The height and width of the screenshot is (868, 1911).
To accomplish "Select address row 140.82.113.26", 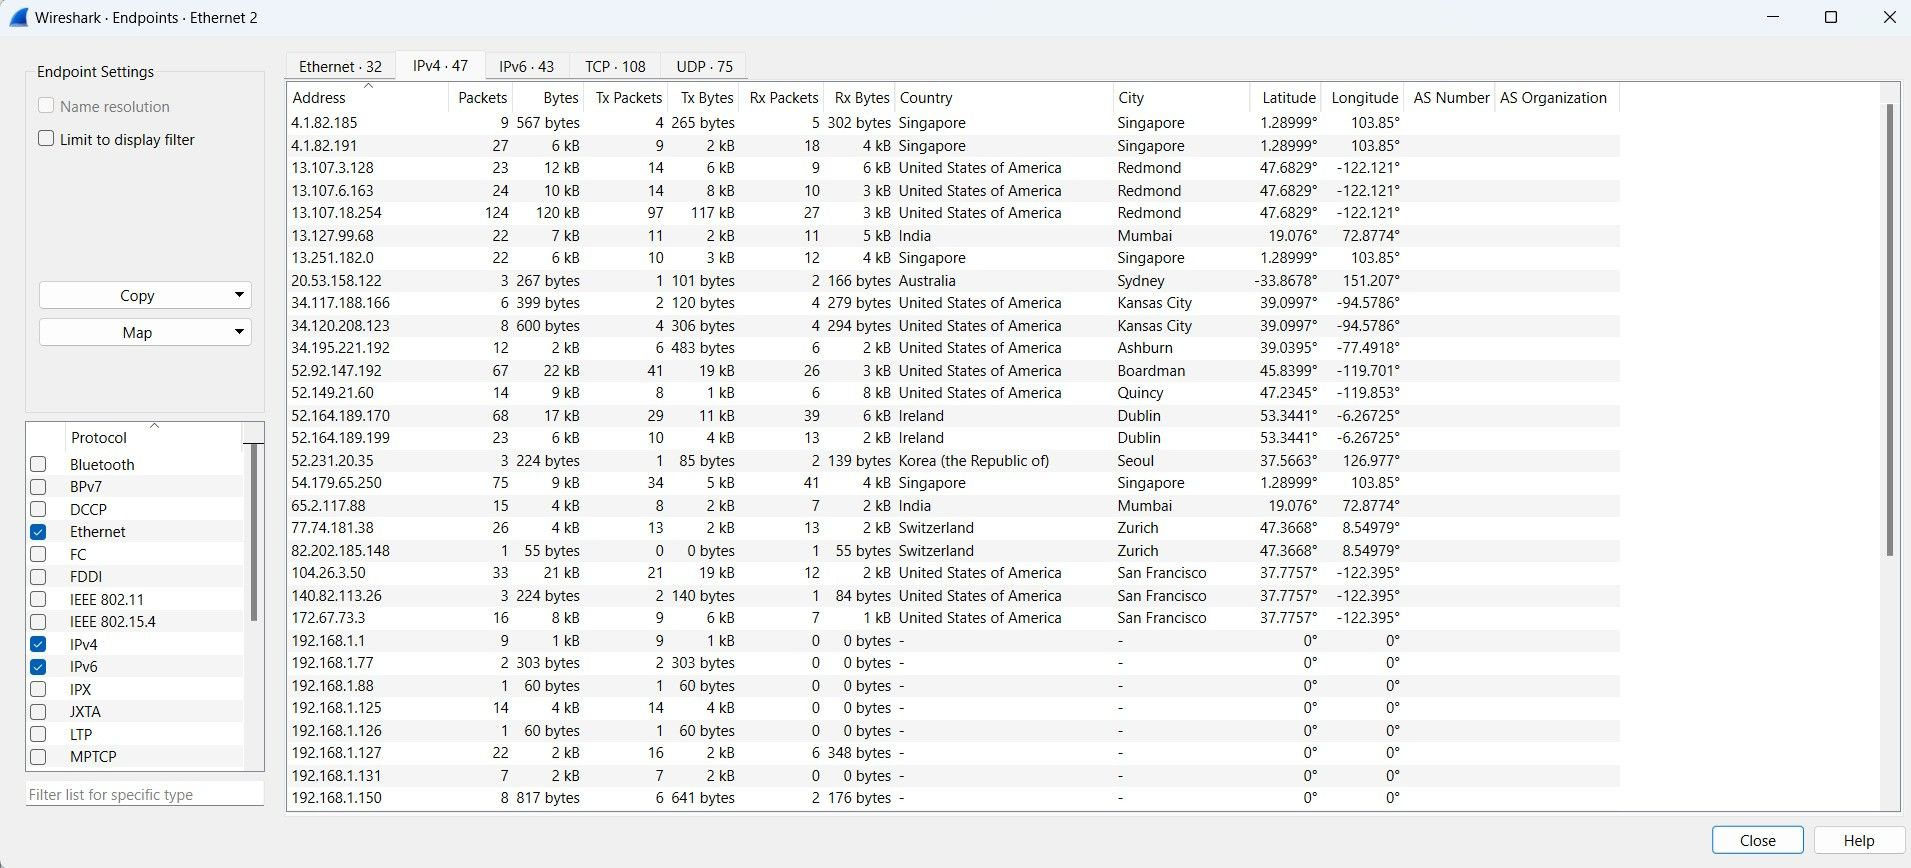I will (x=953, y=596).
